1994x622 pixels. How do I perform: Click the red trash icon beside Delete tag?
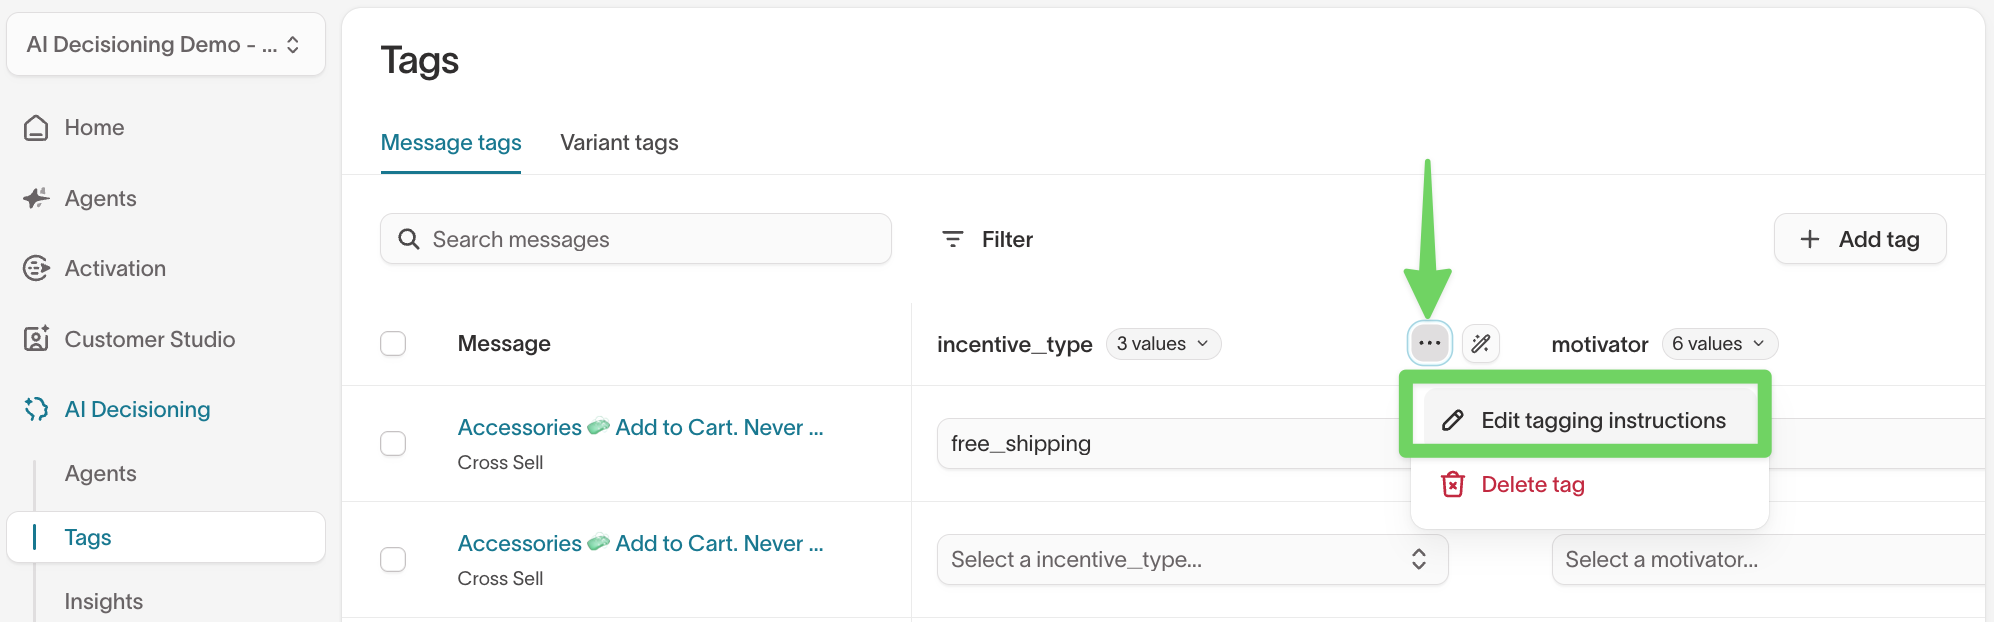pyautogui.click(x=1453, y=484)
